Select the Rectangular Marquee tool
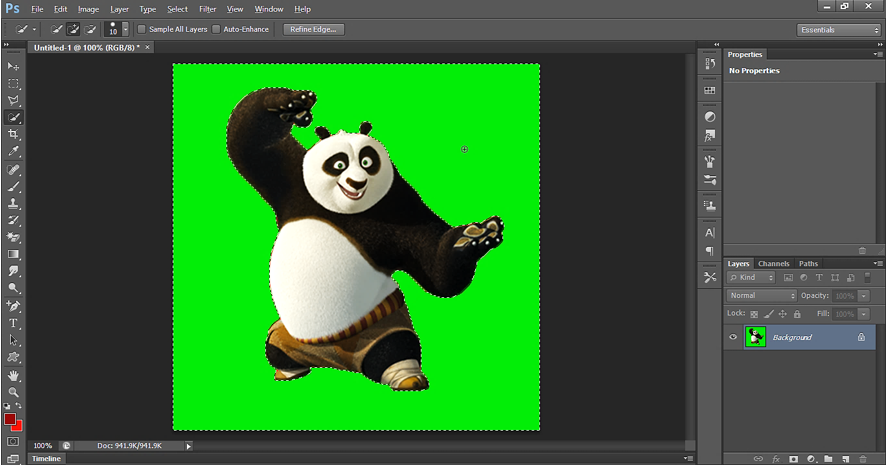The height and width of the screenshot is (466, 887). point(13,84)
